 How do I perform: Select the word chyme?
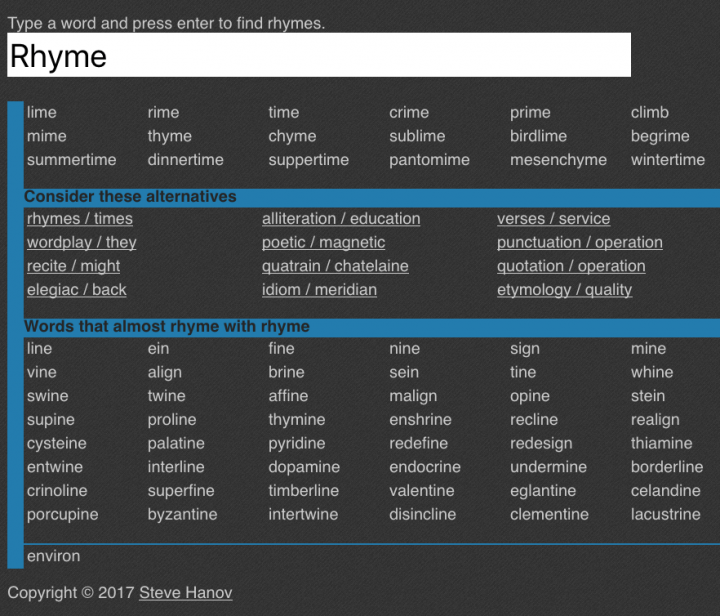coord(292,136)
